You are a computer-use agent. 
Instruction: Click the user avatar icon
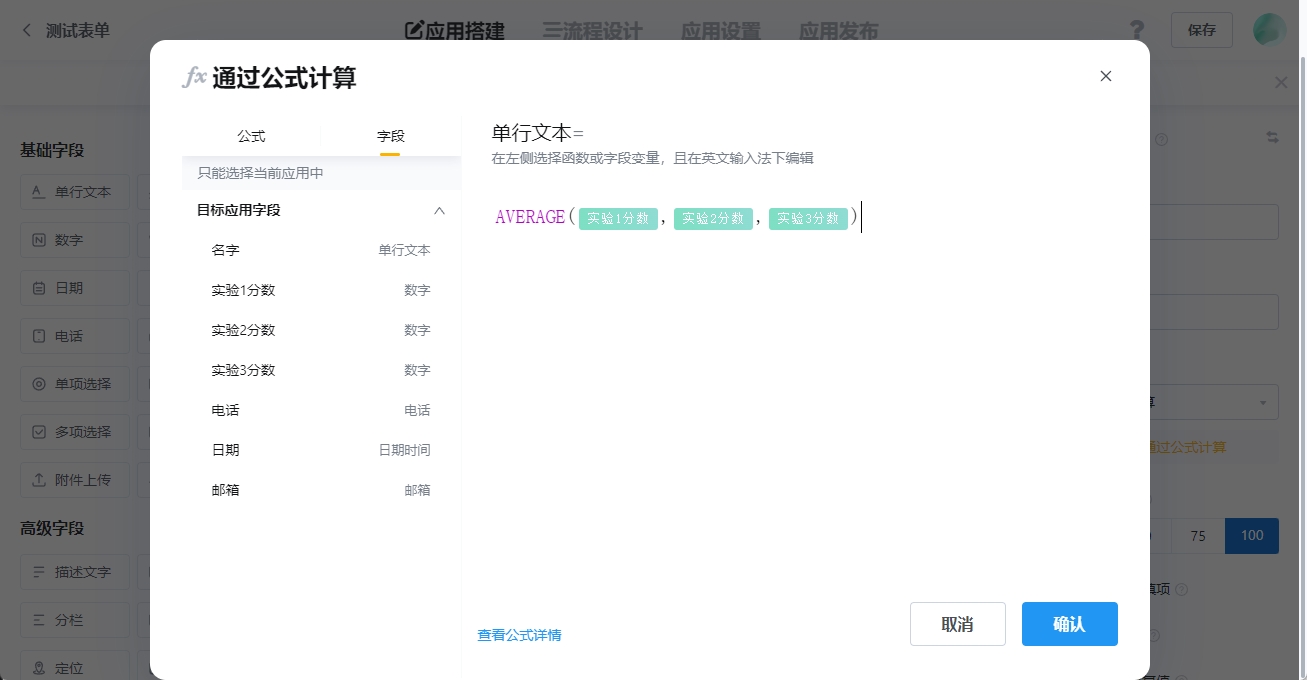(x=1269, y=30)
